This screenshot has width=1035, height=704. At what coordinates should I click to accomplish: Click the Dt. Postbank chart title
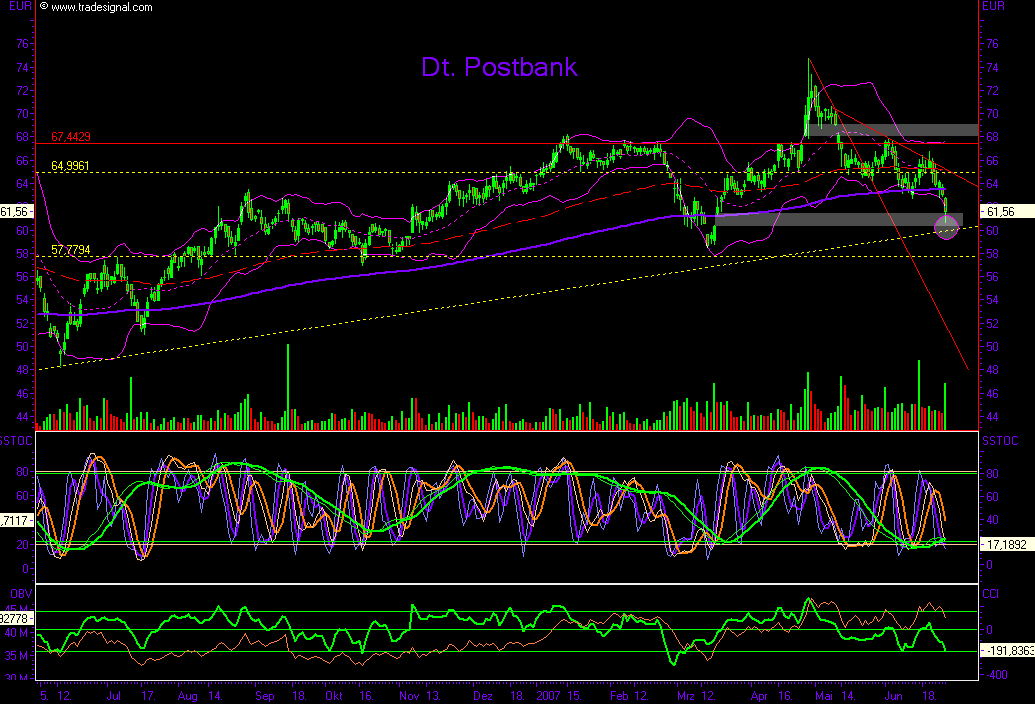tap(500, 67)
